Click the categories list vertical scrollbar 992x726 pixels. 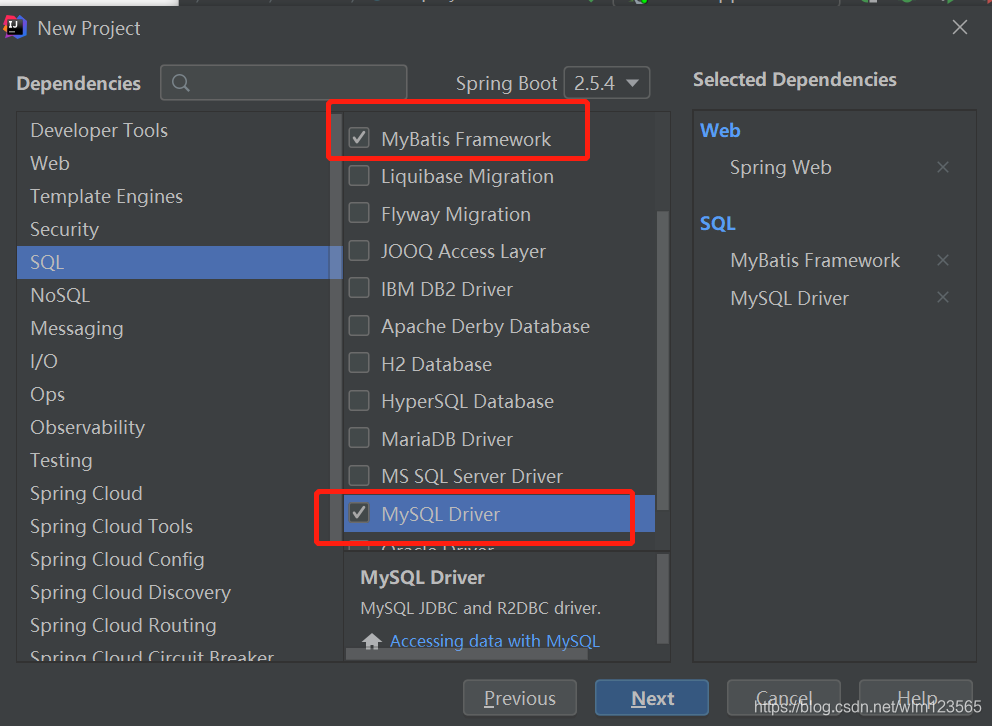click(336, 329)
